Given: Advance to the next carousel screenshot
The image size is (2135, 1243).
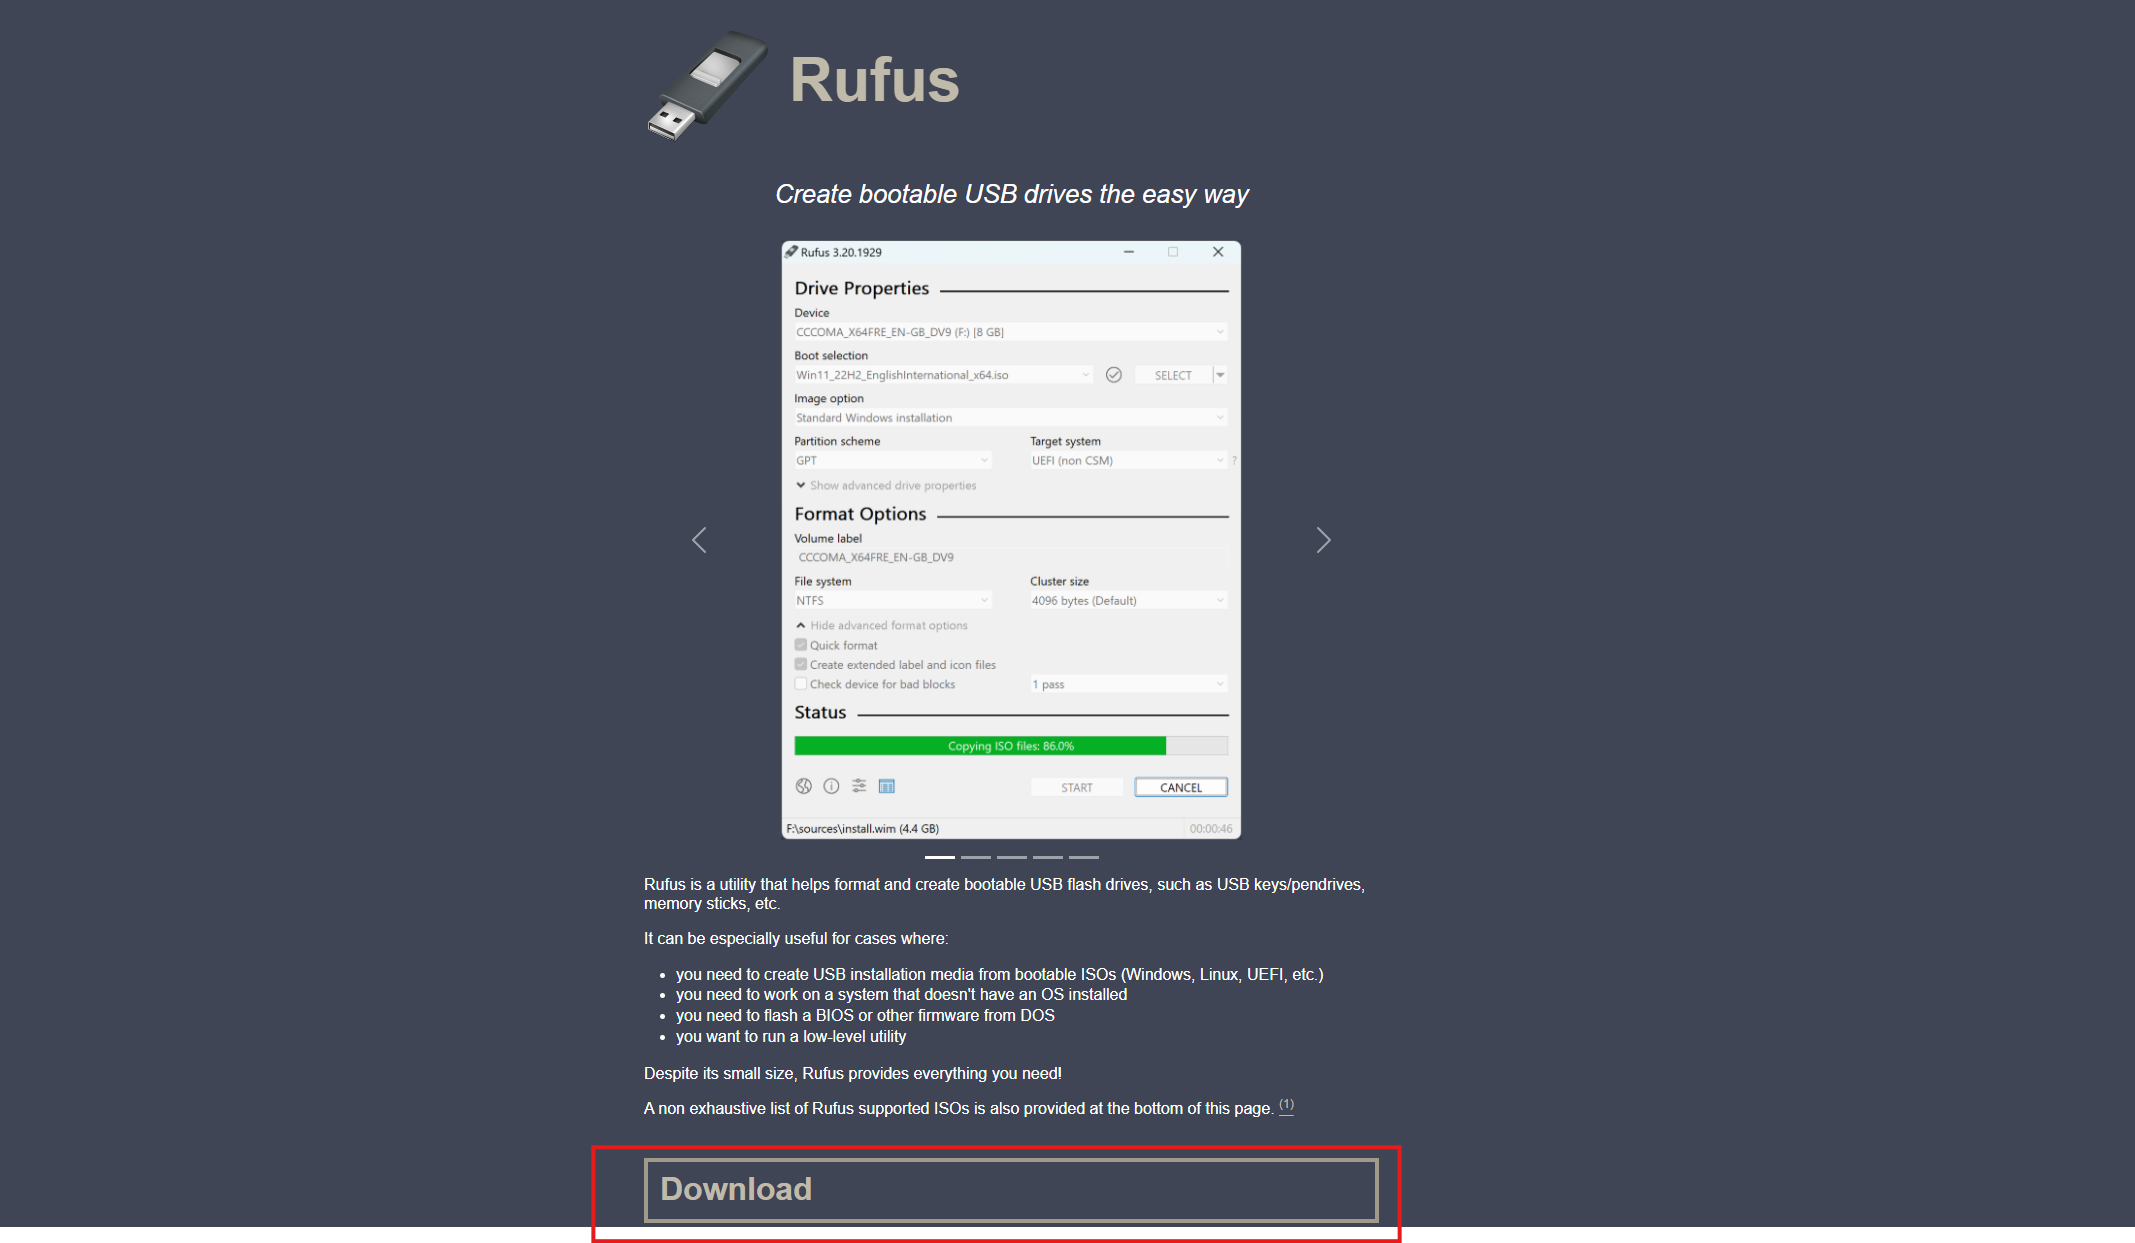Looking at the screenshot, I should [x=1323, y=540].
